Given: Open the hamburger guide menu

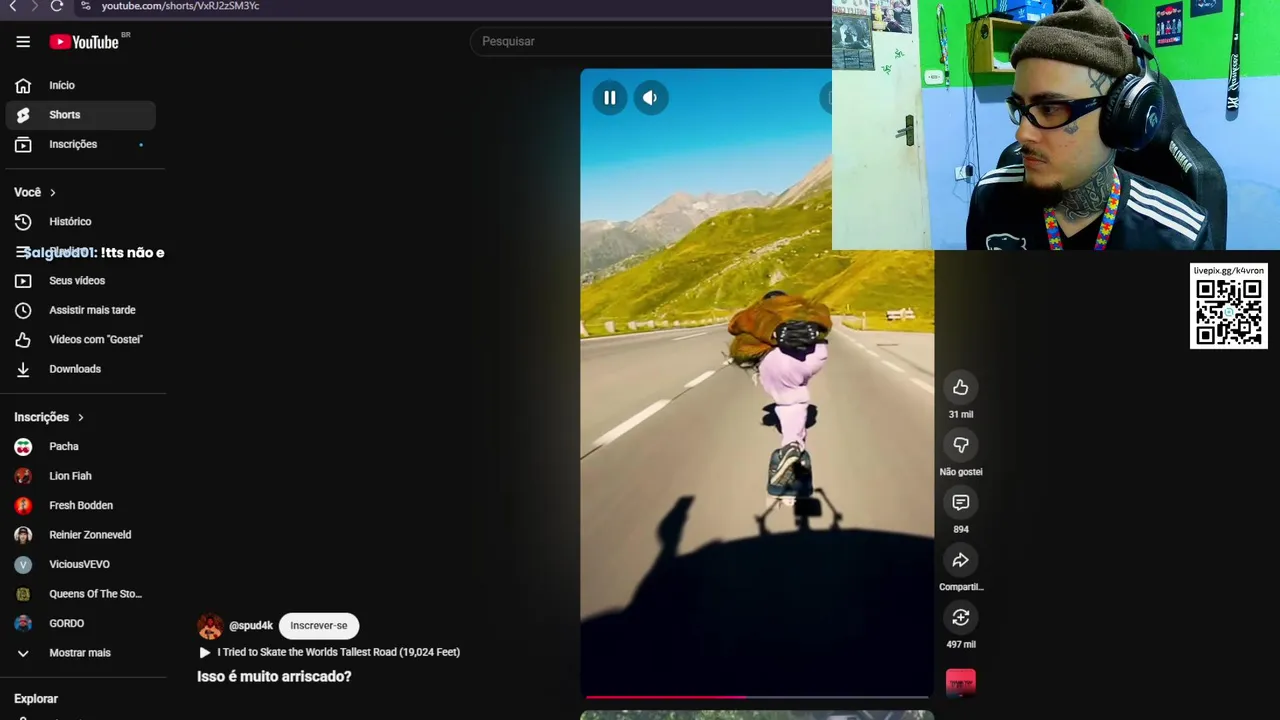Looking at the screenshot, I should tap(23, 41).
